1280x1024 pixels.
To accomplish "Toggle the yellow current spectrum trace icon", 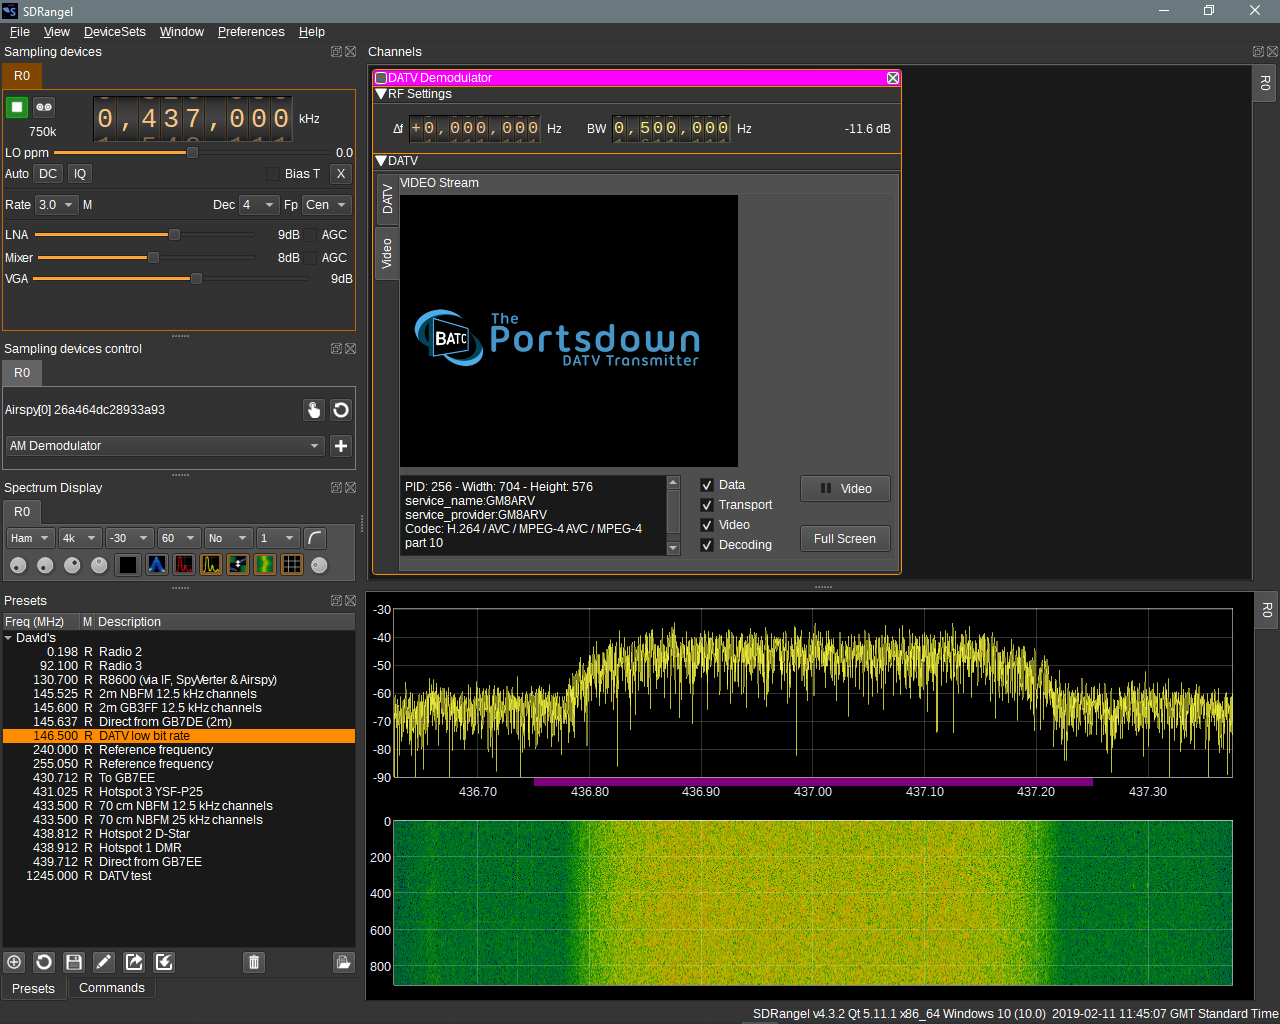I will tap(211, 565).
